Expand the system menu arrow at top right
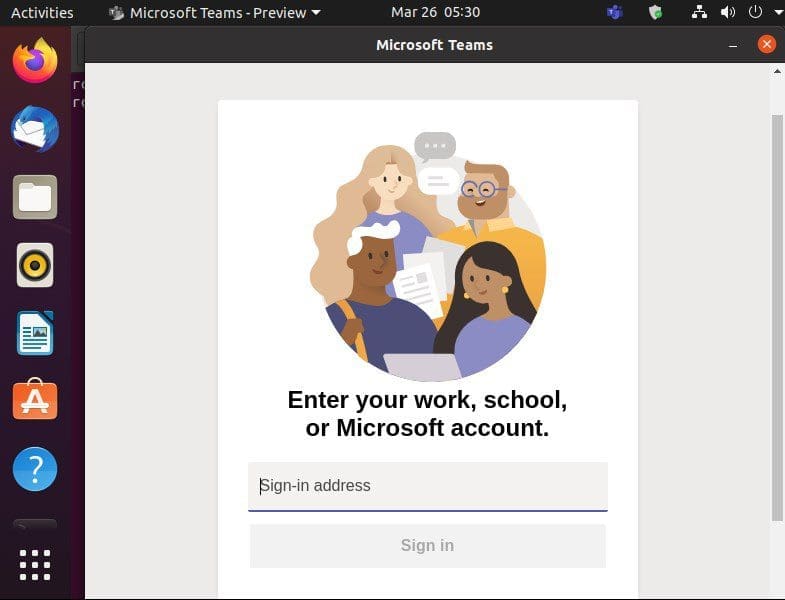The image size is (785, 600). pos(777,13)
